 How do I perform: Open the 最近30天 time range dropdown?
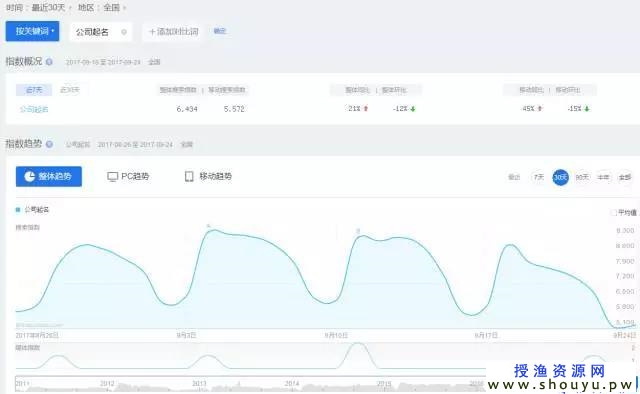coord(51,7)
